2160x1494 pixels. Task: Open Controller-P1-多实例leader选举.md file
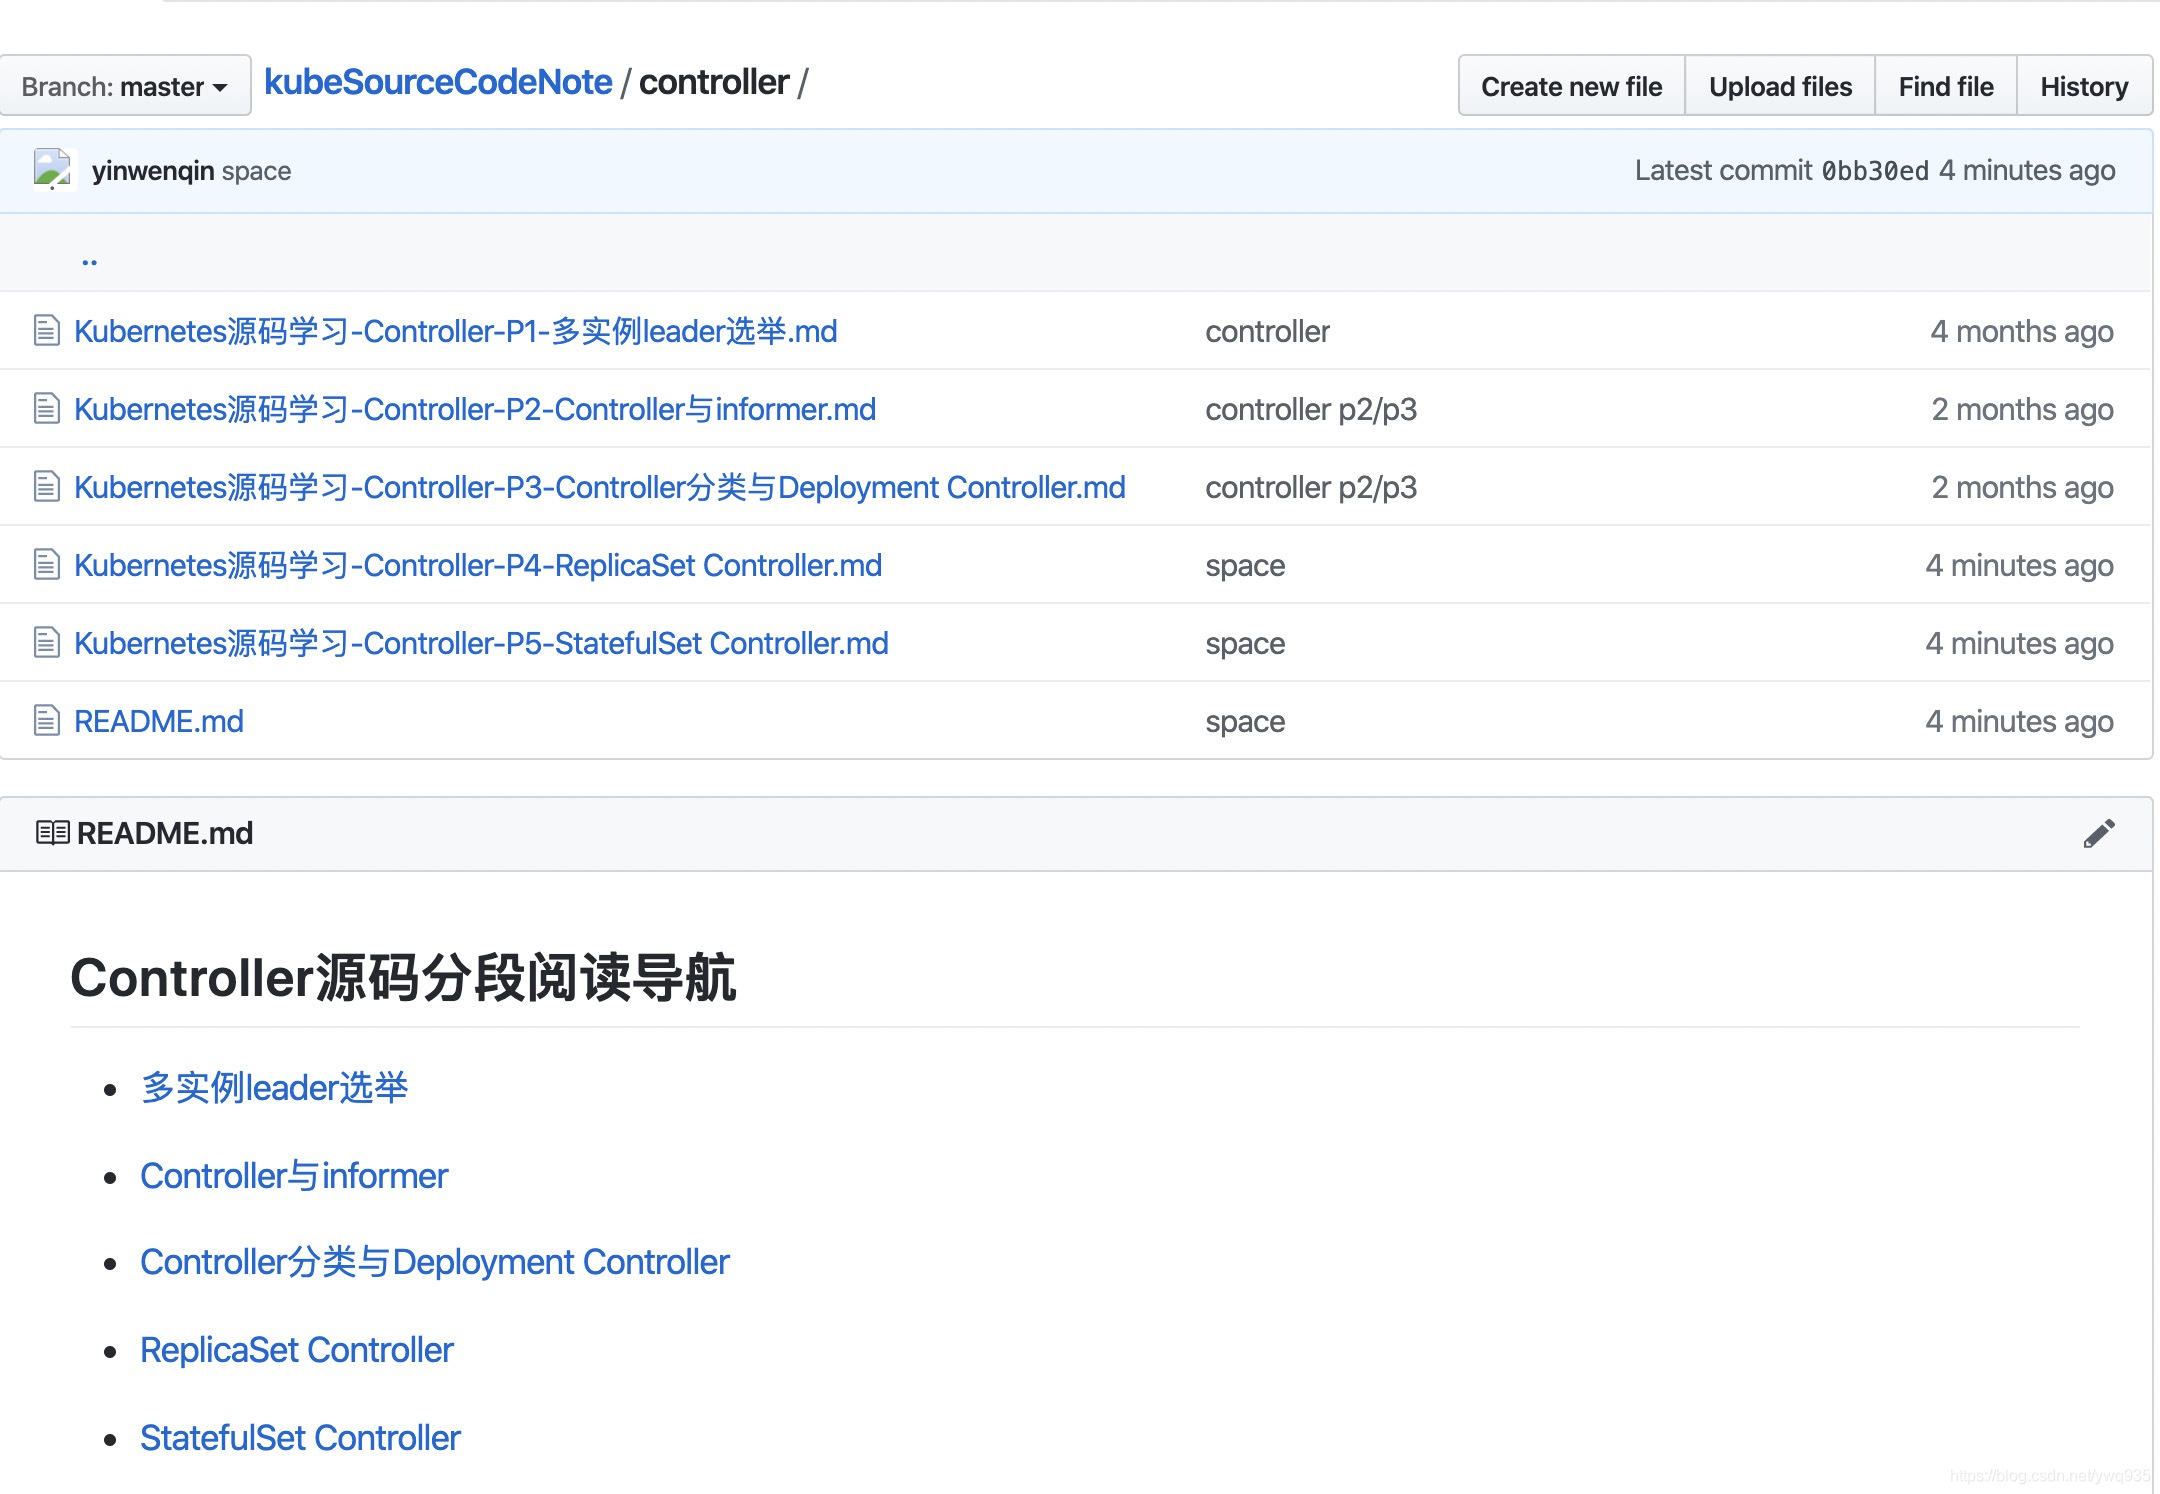tap(456, 331)
